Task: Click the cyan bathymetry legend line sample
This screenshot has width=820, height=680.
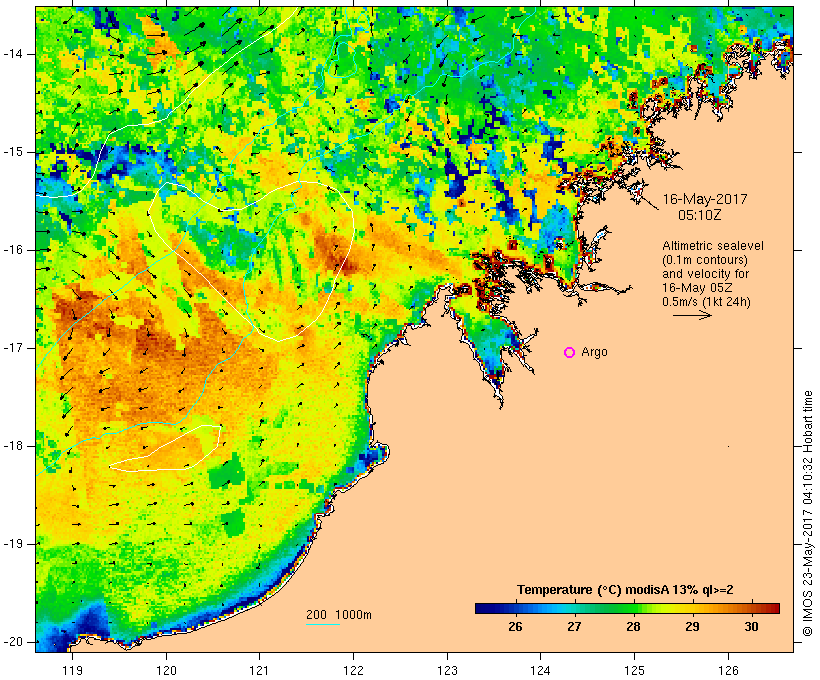Action: point(323,624)
